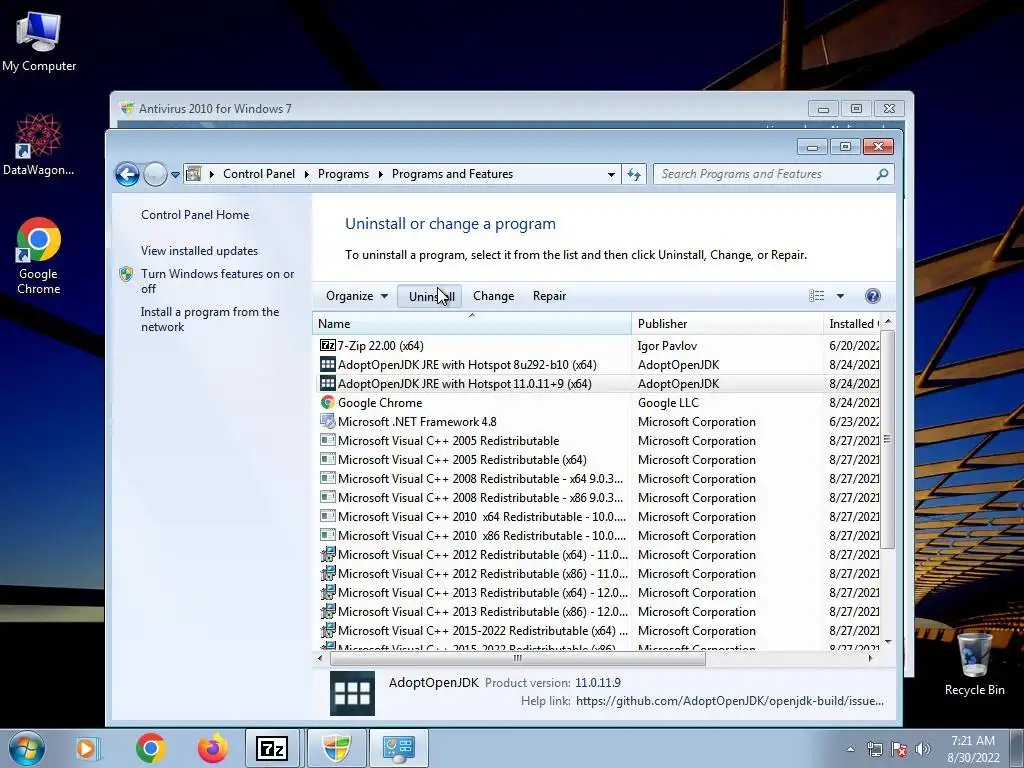1024x768 pixels.
Task: Click the Uninstall toolbar button
Action: pyautogui.click(x=431, y=296)
